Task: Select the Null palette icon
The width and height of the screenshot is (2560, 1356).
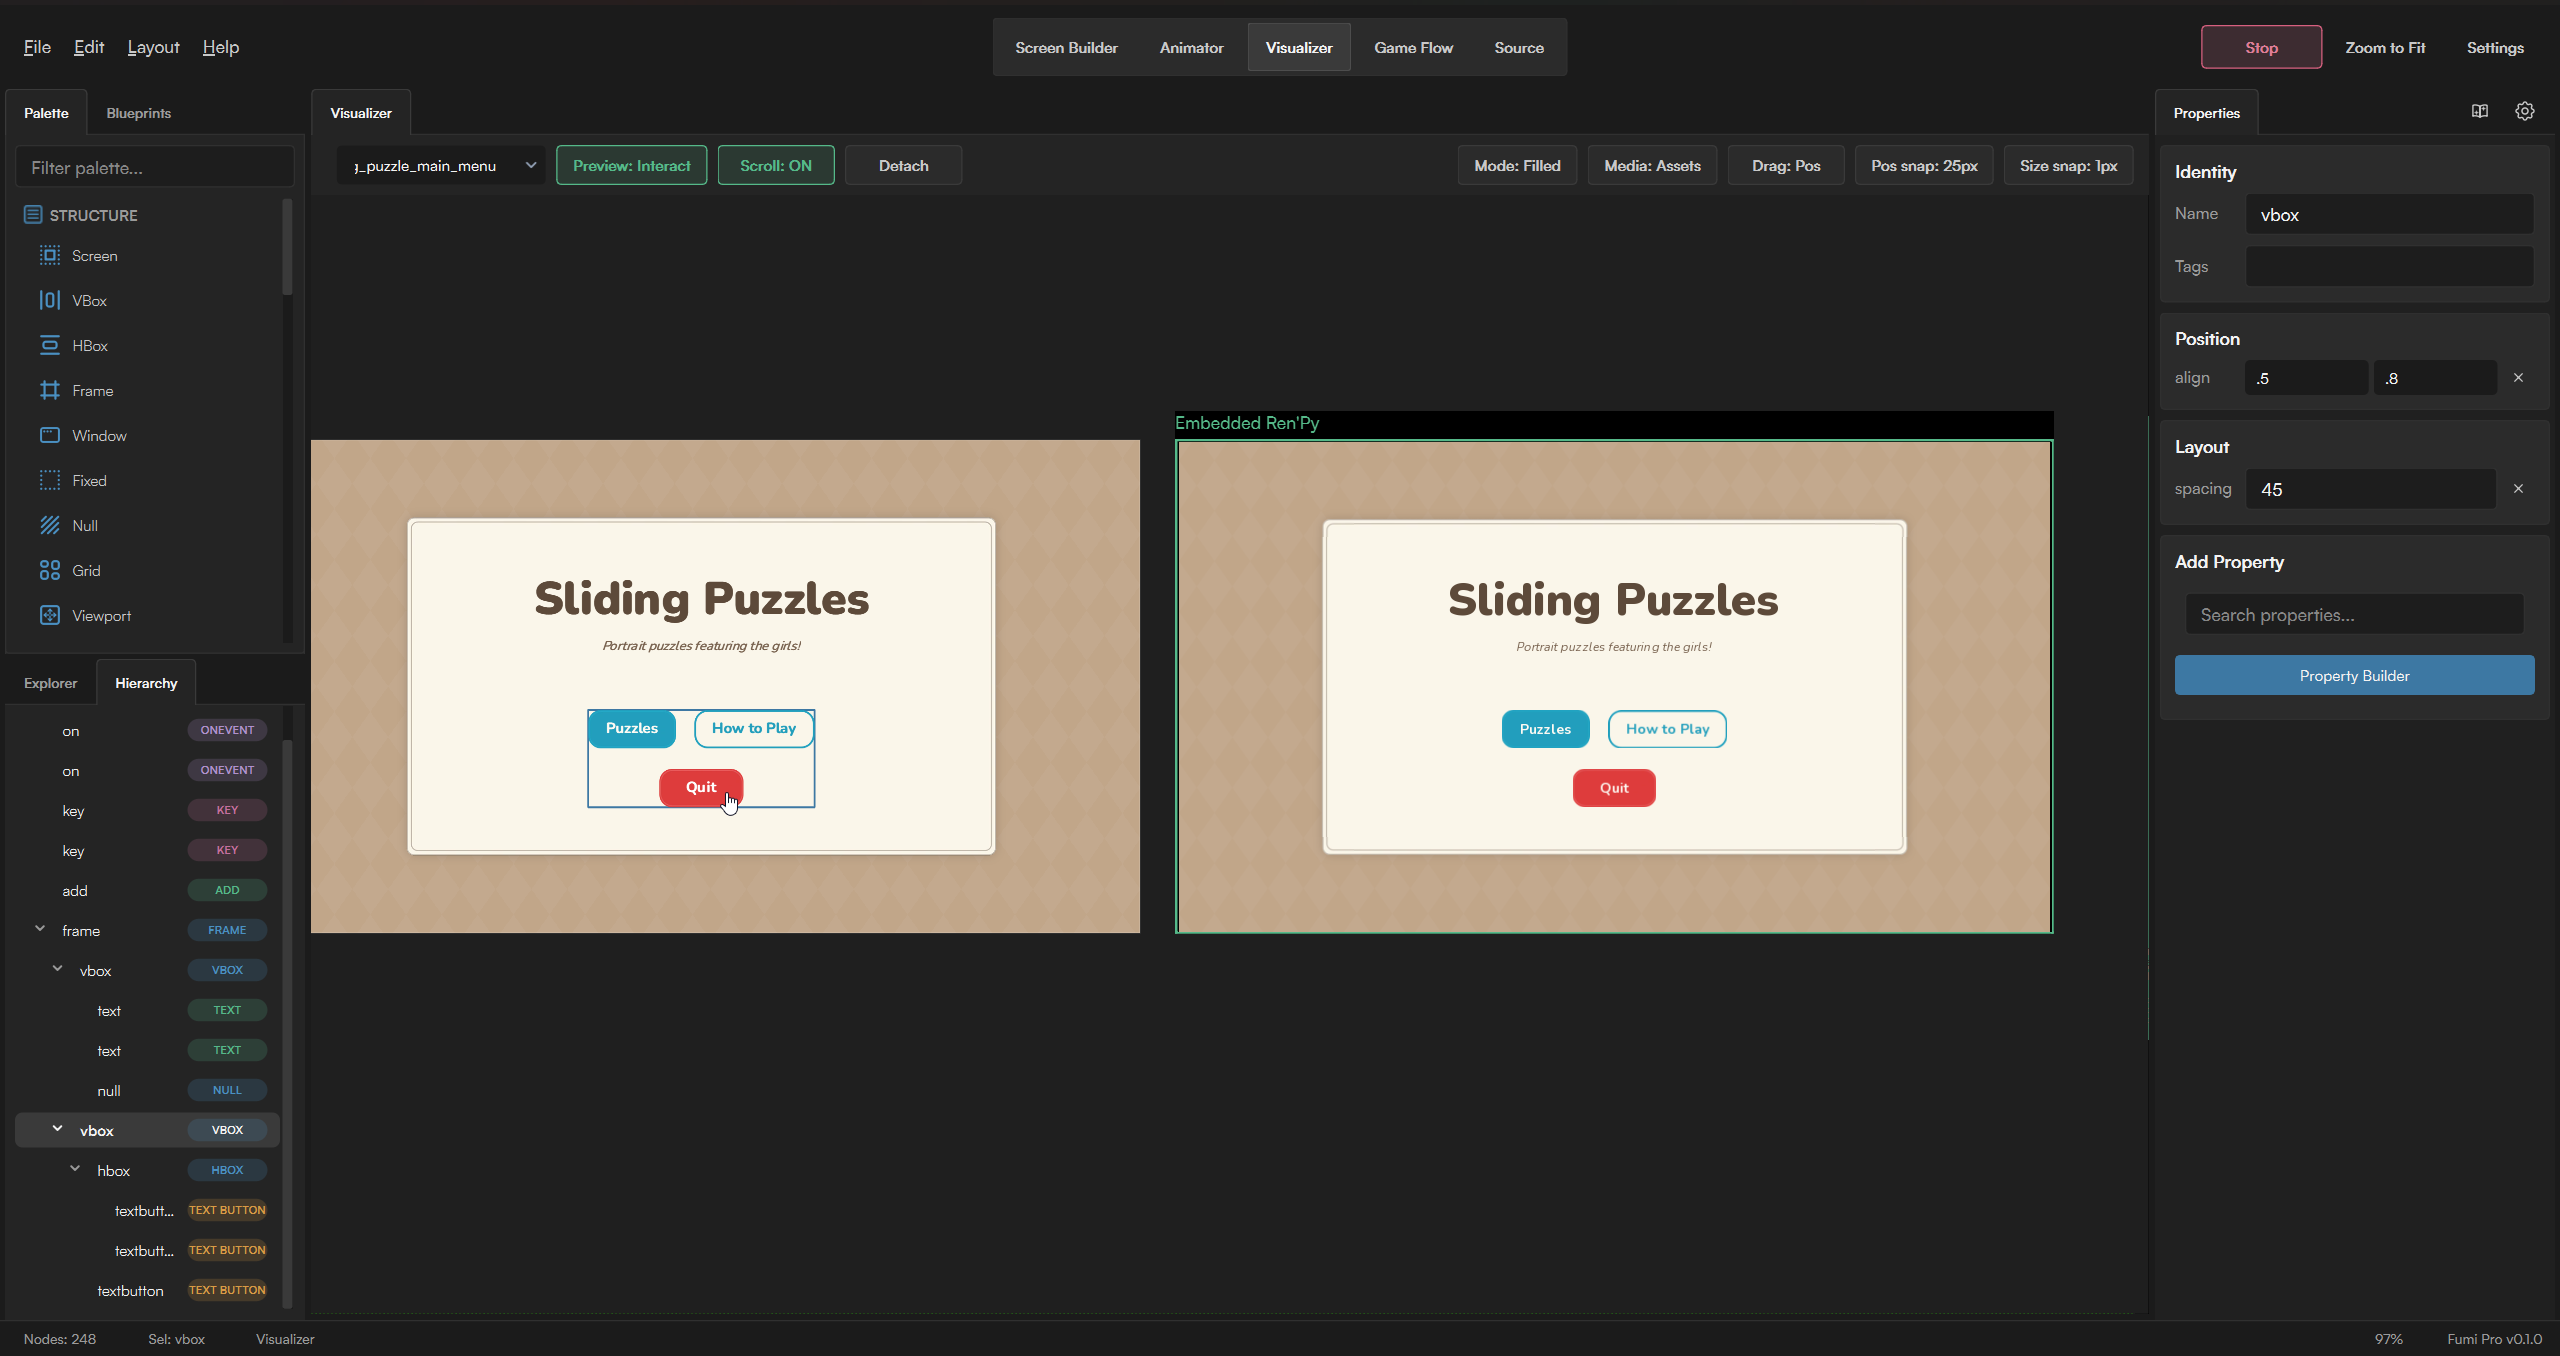Action: pos(50,525)
